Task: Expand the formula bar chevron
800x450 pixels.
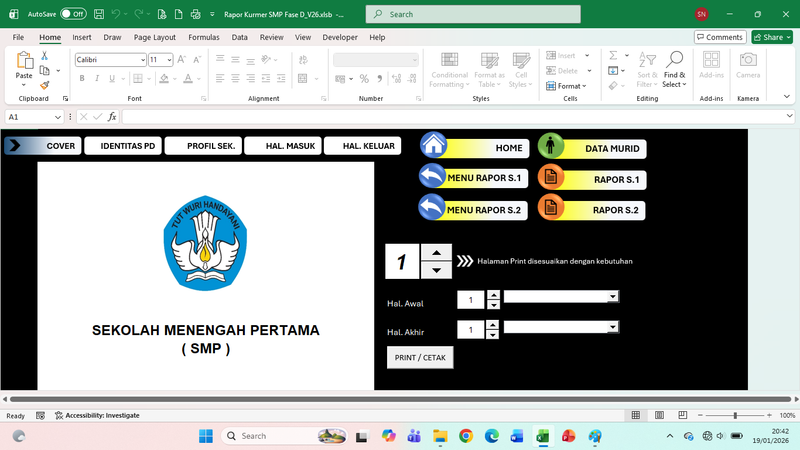Action: pos(789,116)
